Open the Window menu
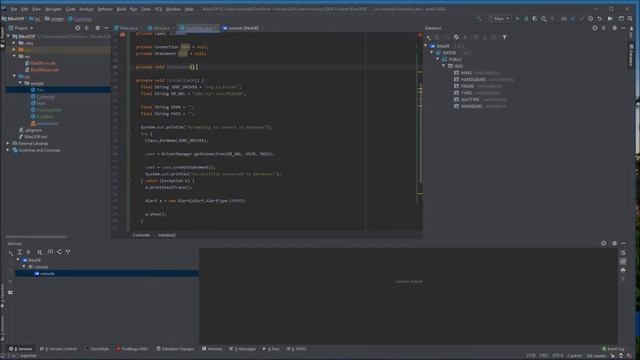The image size is (640, 360). tap(173, 9)
